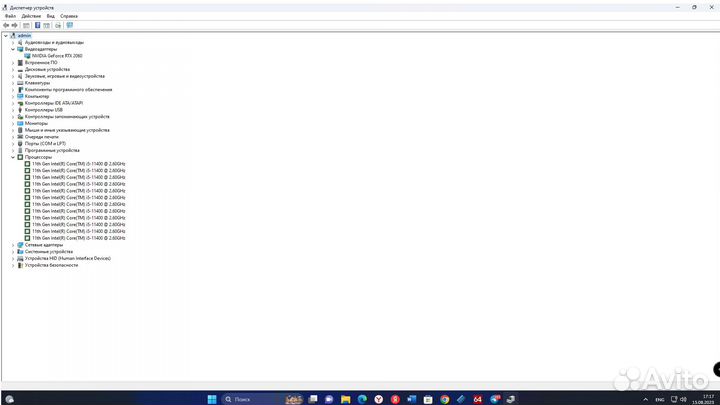Open the clock and date in the tray

pyautogui.click(x=704, y=399)
